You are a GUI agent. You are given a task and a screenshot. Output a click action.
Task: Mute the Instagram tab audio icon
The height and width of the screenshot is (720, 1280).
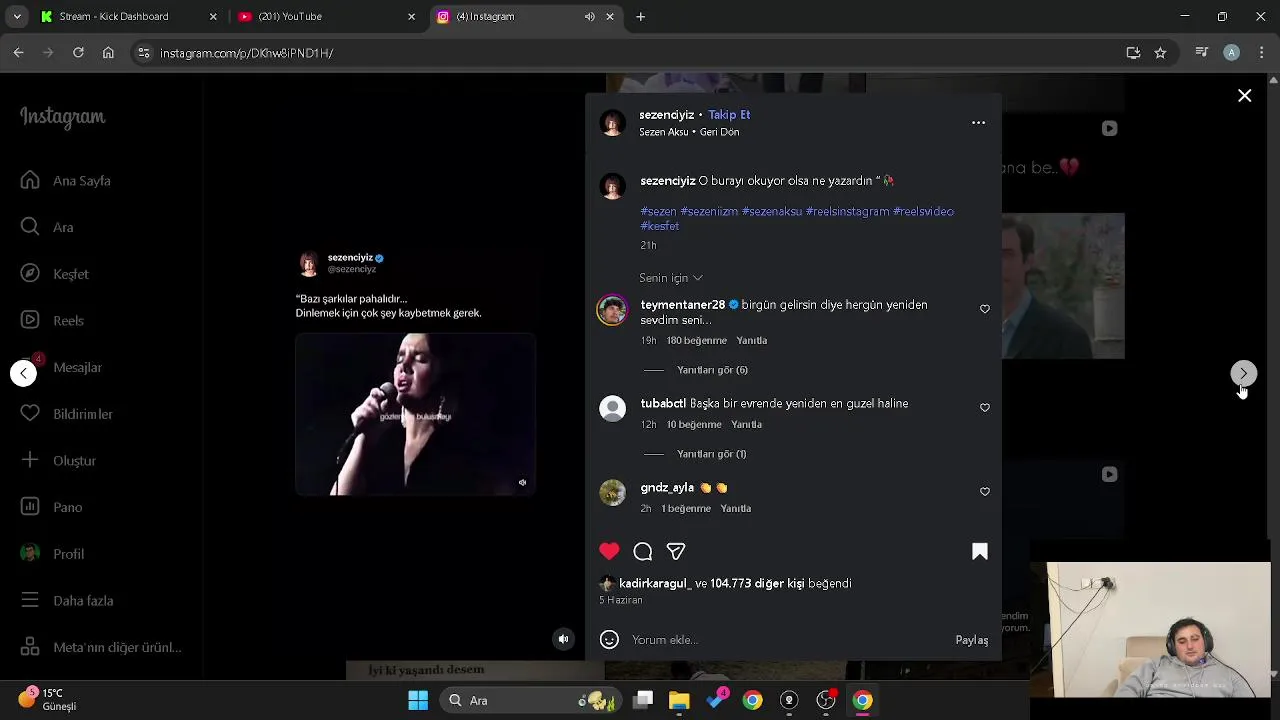click(x=589, y=16)
